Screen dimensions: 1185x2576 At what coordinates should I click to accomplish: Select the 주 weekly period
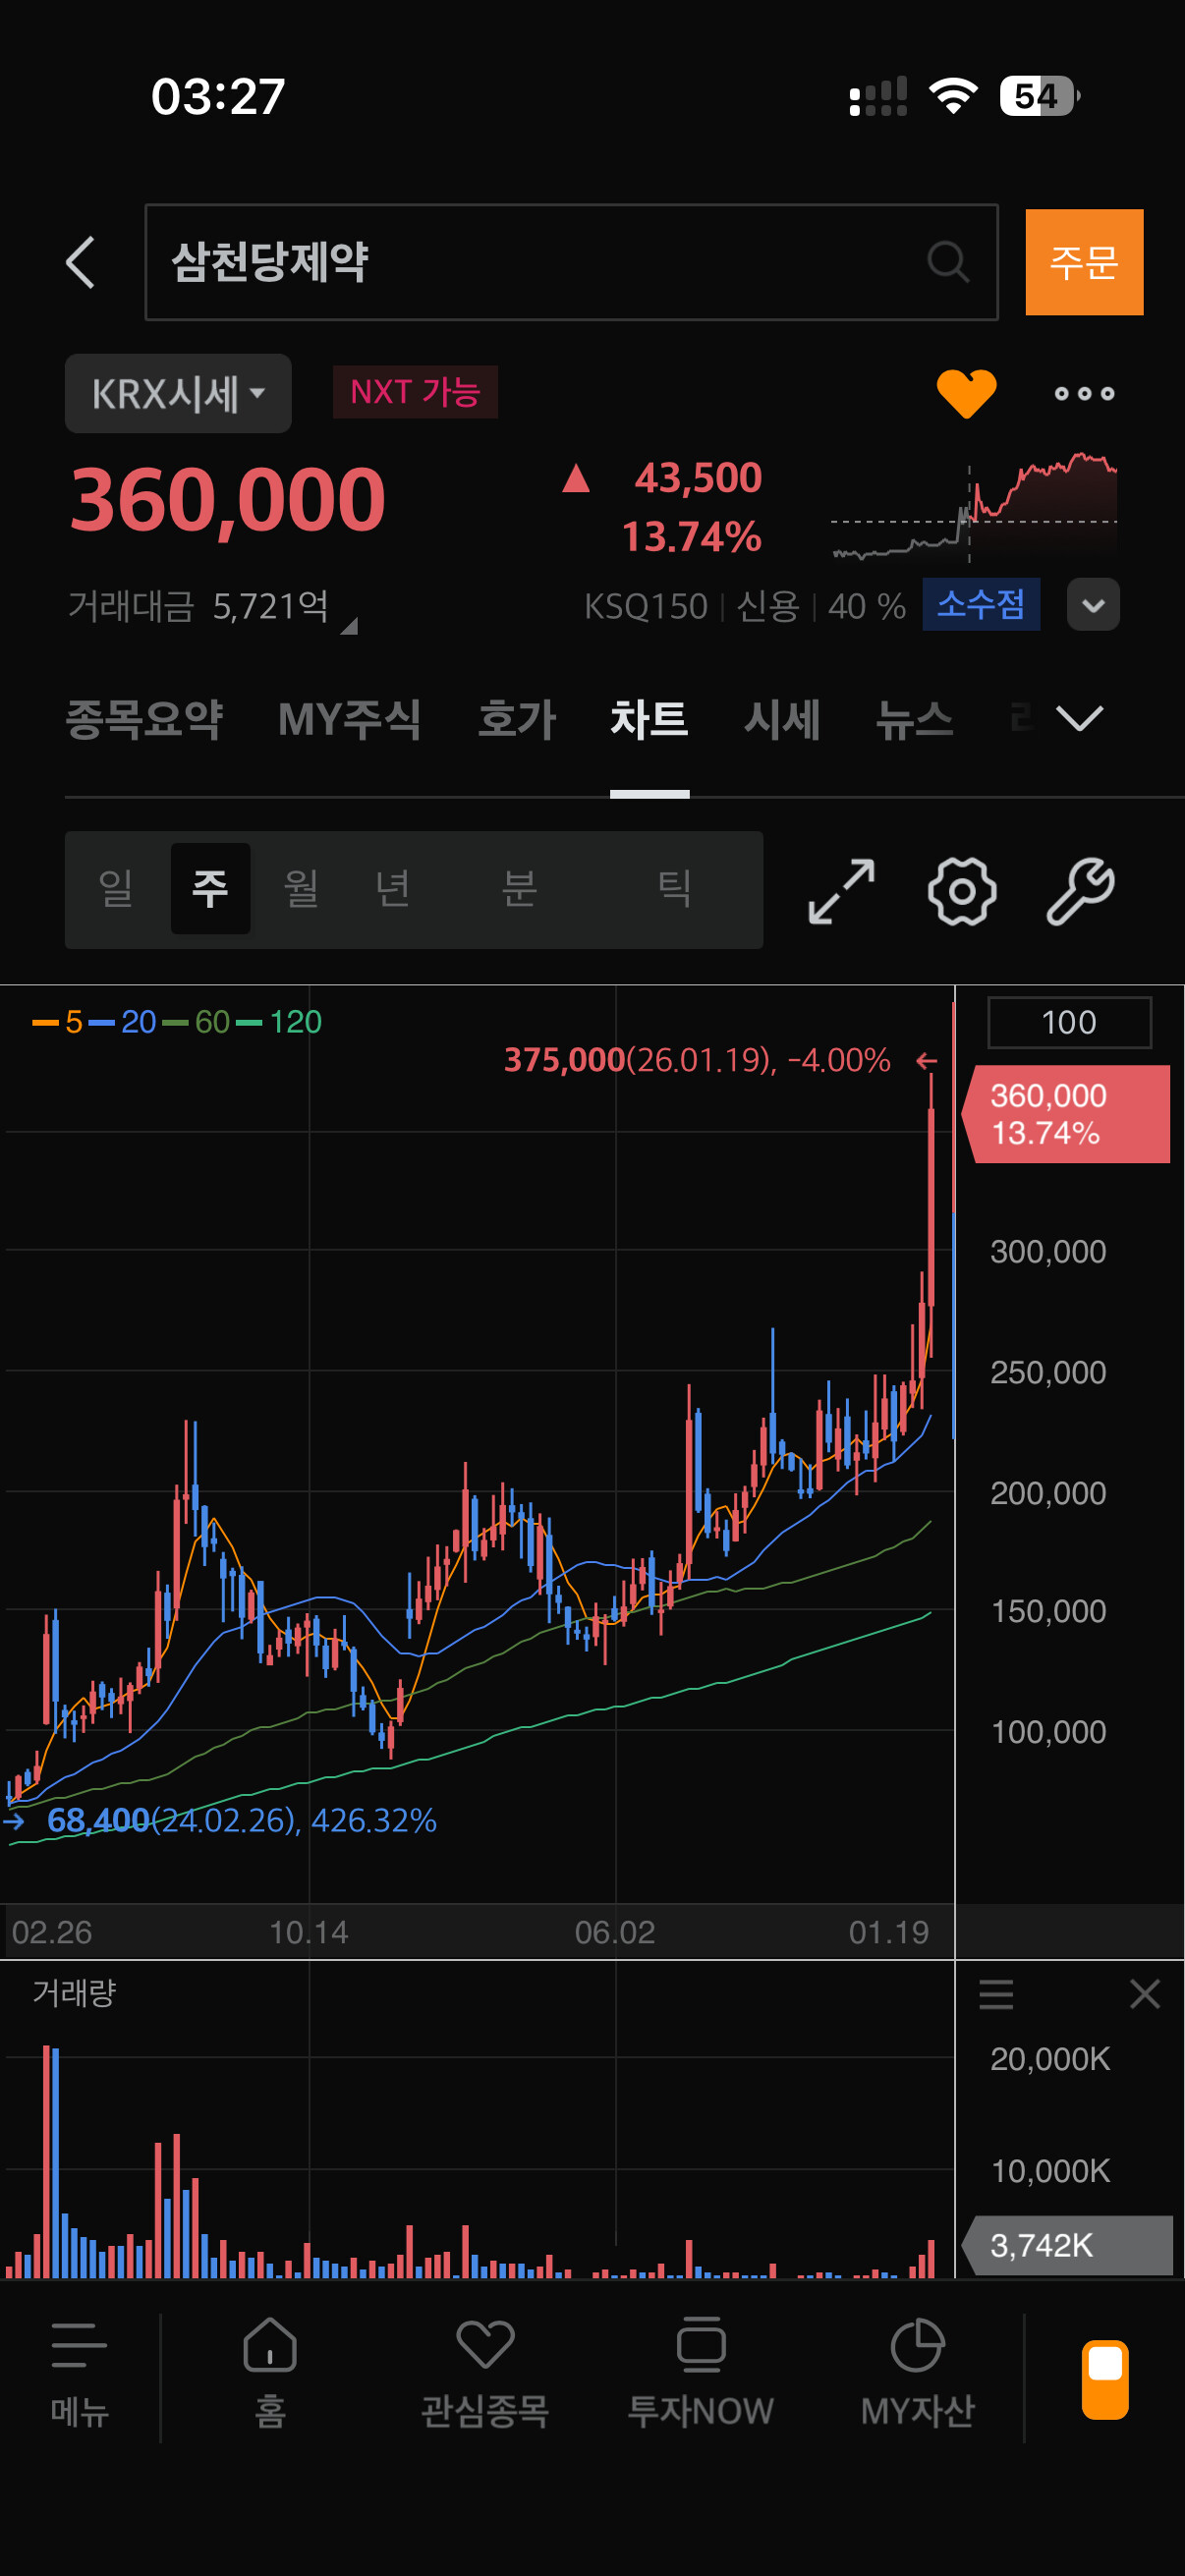210,888
